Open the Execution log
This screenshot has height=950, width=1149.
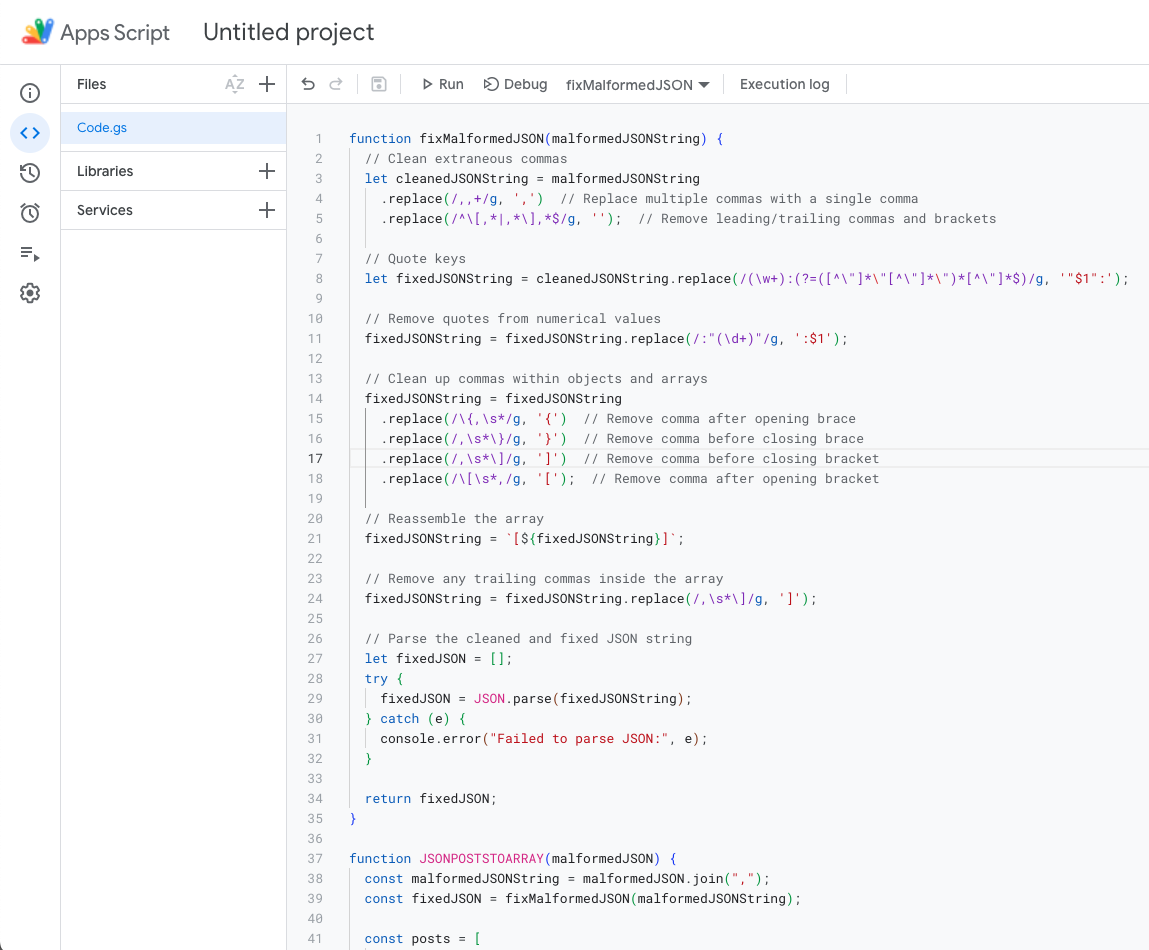click(784, 84)
